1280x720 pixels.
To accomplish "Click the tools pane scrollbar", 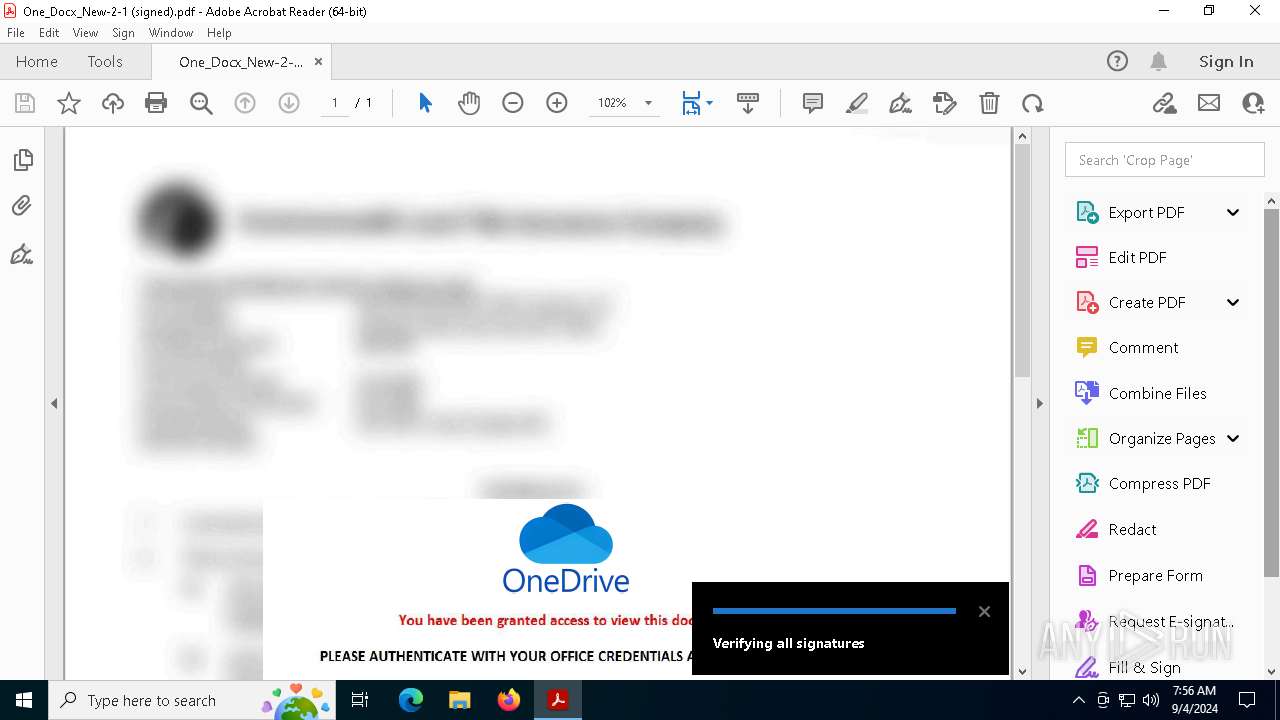I will pos(1272,392).
